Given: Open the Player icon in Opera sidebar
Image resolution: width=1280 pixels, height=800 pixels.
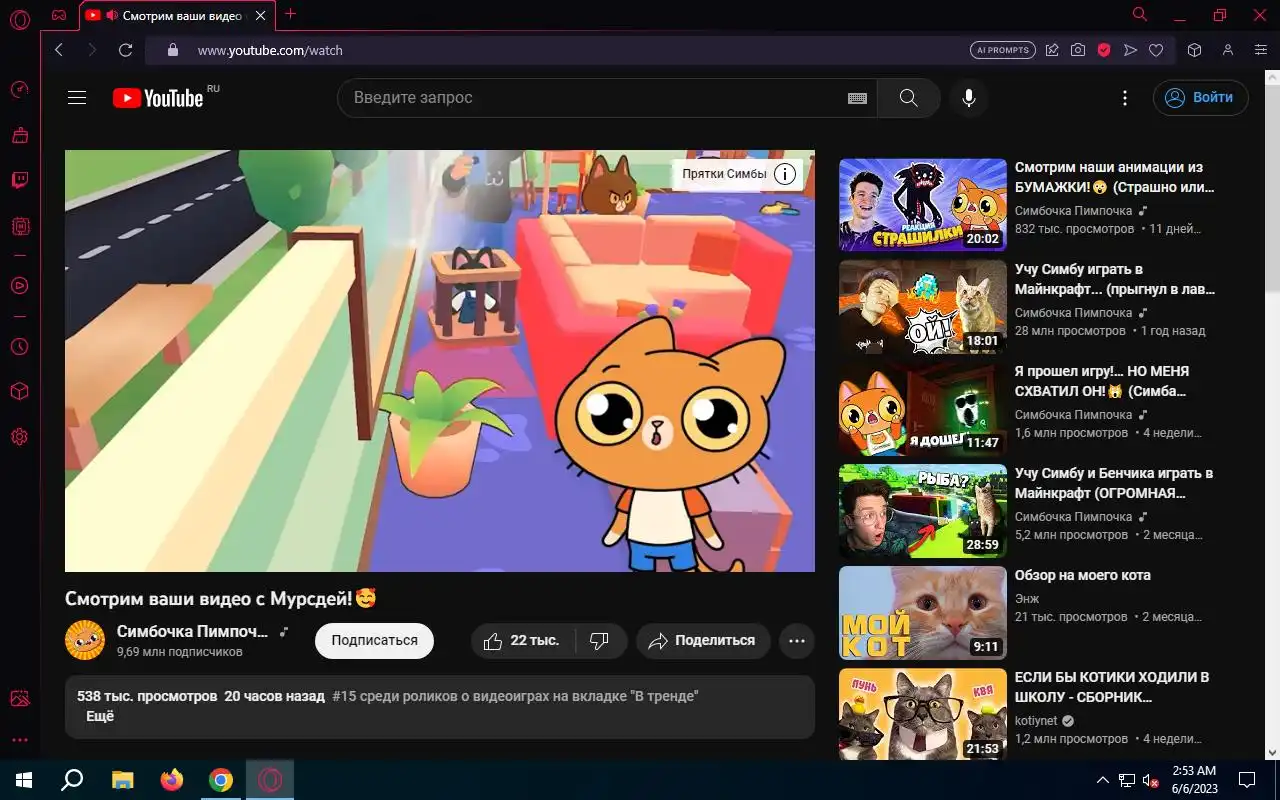Looking at the screenshot, I should coord(19,286).
